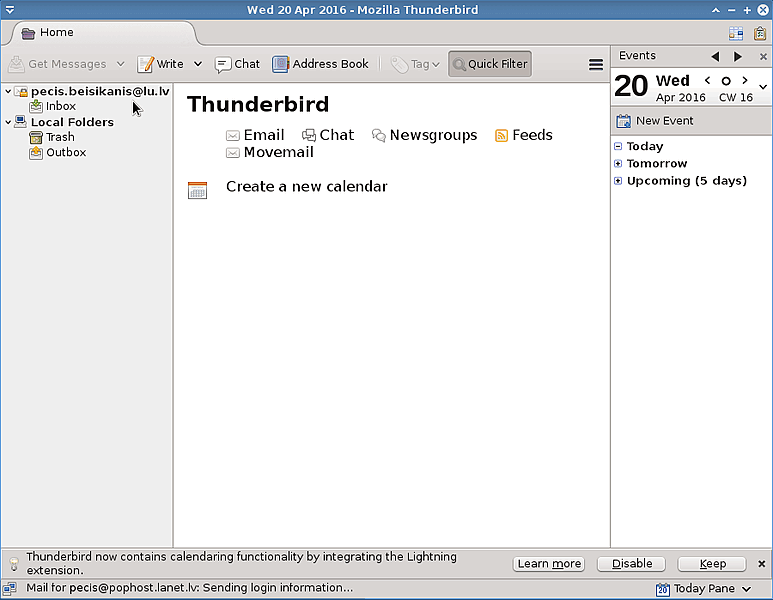The height and width of the screenshot is (600, 773).
Task: Jump to today using circle button
Action: coord(726,80)
